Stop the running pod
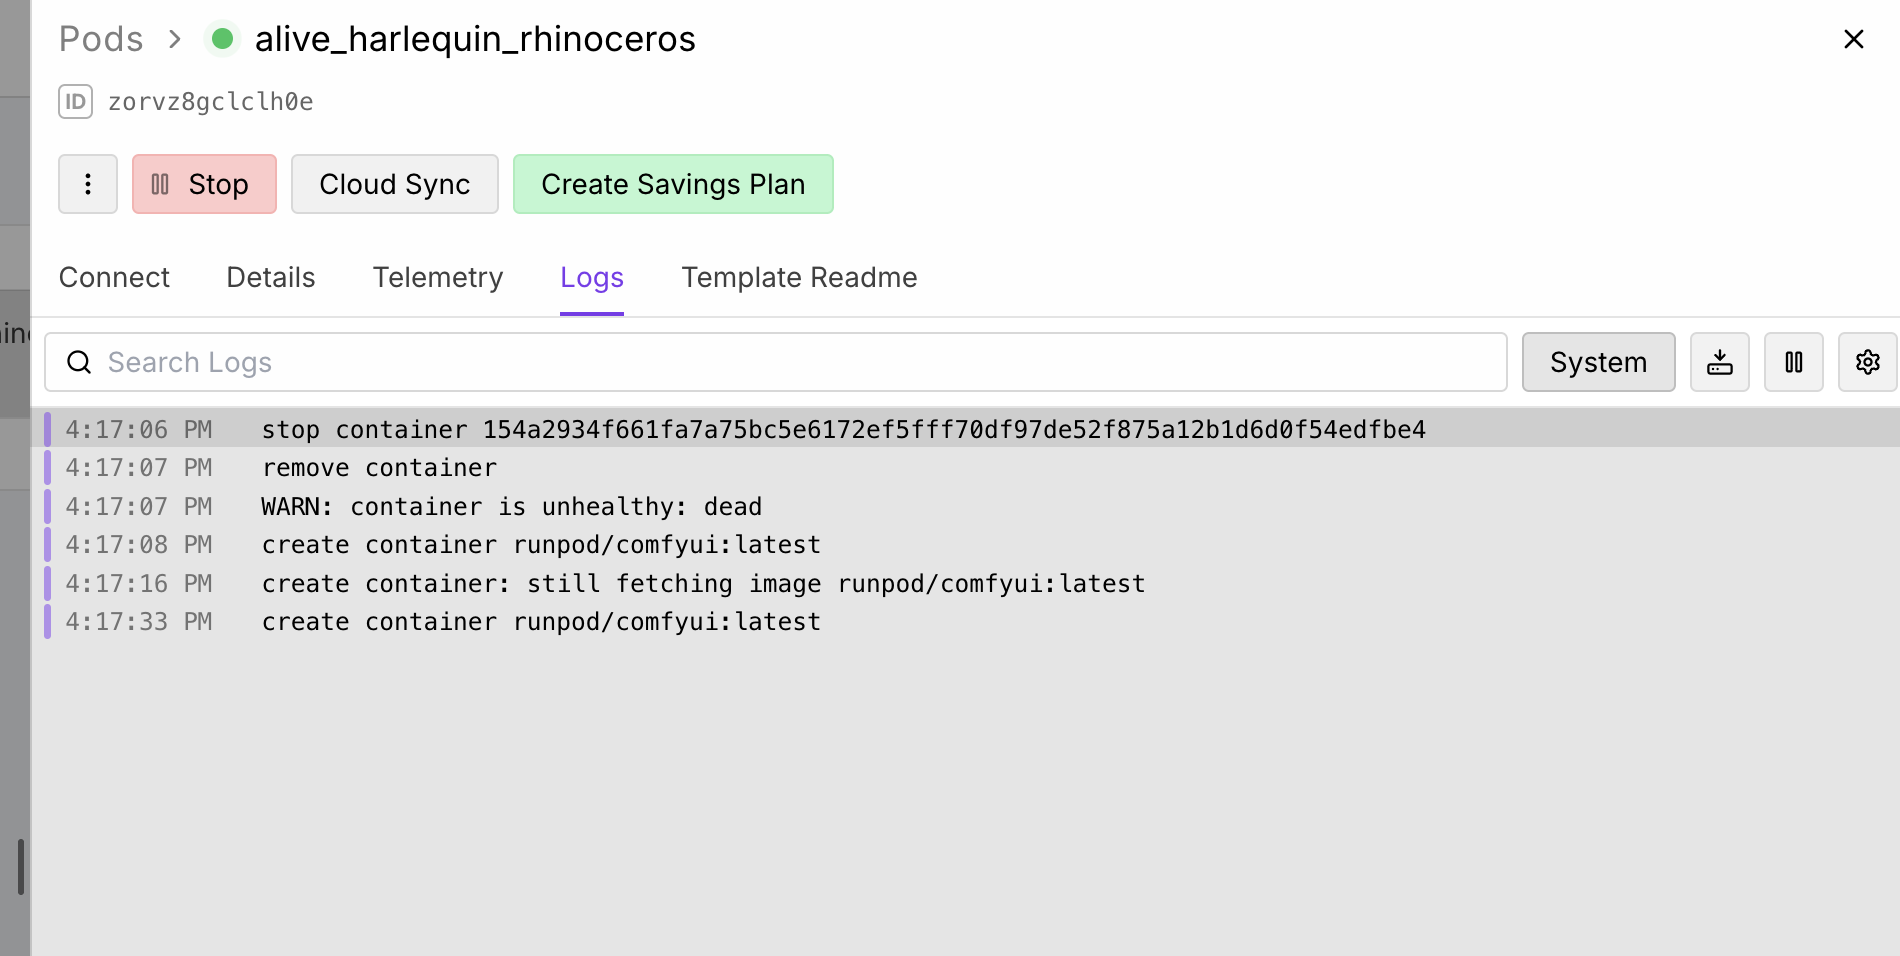The height and width of the screenshot is (956, 1900). coord(204,184)
